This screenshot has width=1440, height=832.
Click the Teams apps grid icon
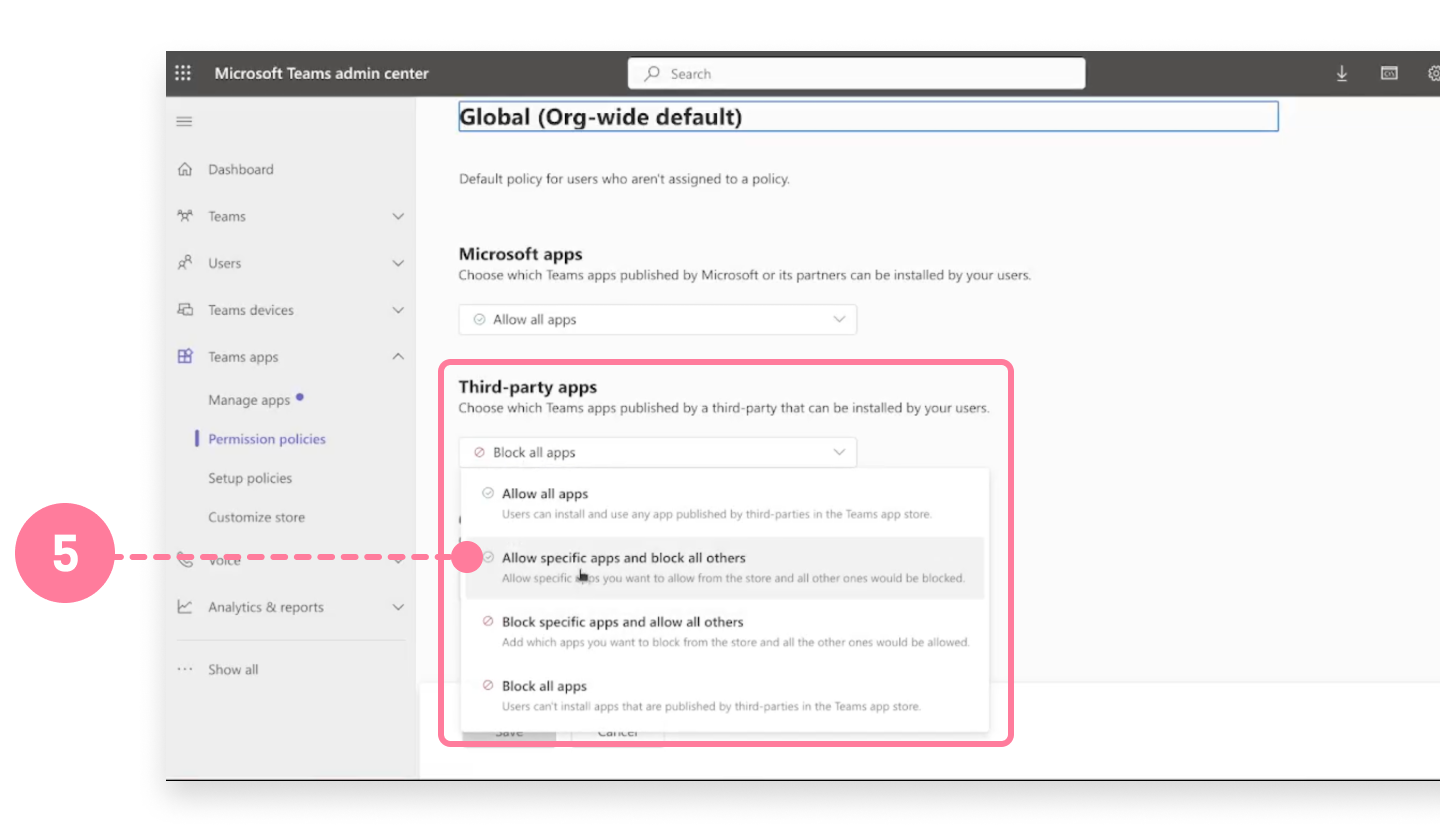[x=184, y=357]
